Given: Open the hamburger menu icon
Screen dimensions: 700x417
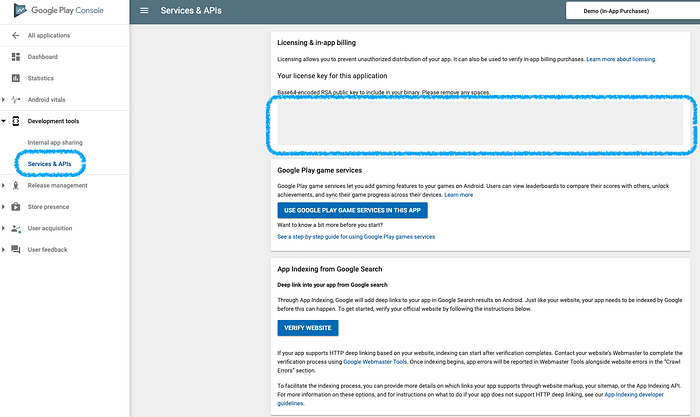Looking at the screenshot, I should pos(144,10).
